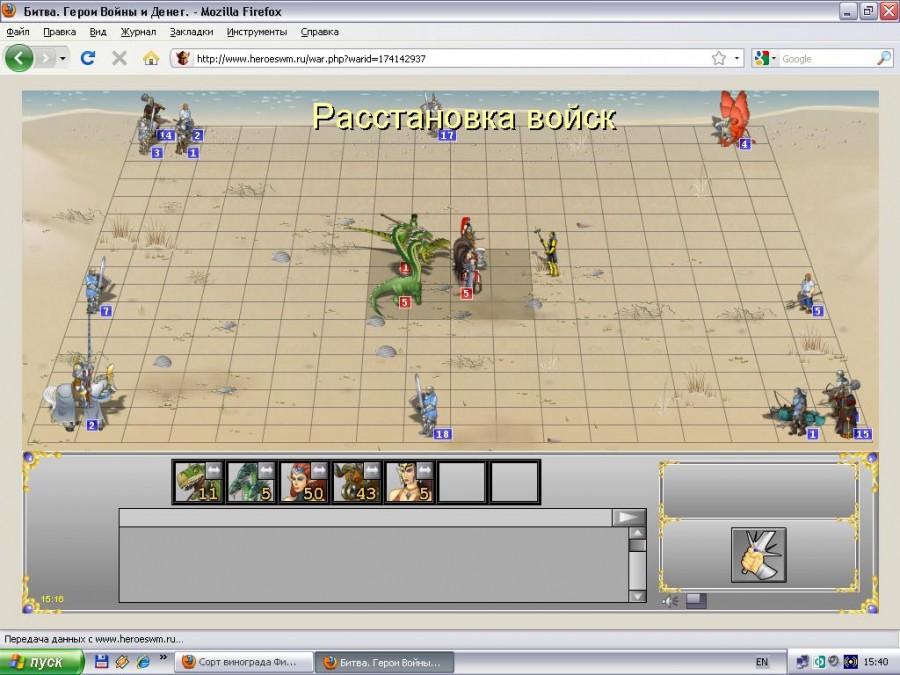Select the blonde priestess slot with 5
Screen dimensions: 900x675
409,482
